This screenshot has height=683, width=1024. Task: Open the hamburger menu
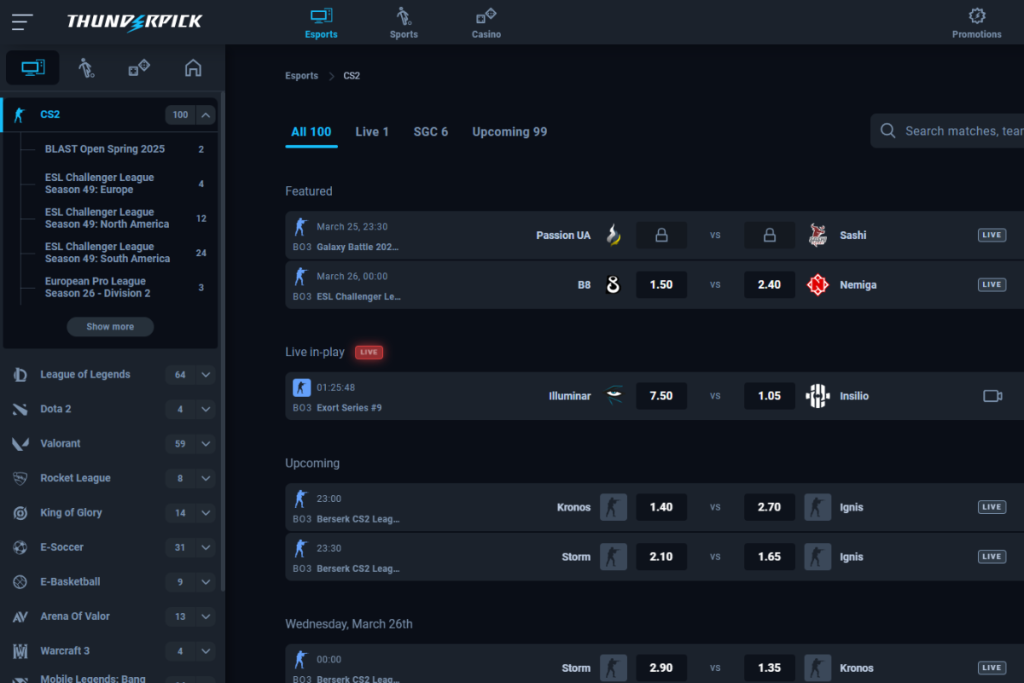22,22
